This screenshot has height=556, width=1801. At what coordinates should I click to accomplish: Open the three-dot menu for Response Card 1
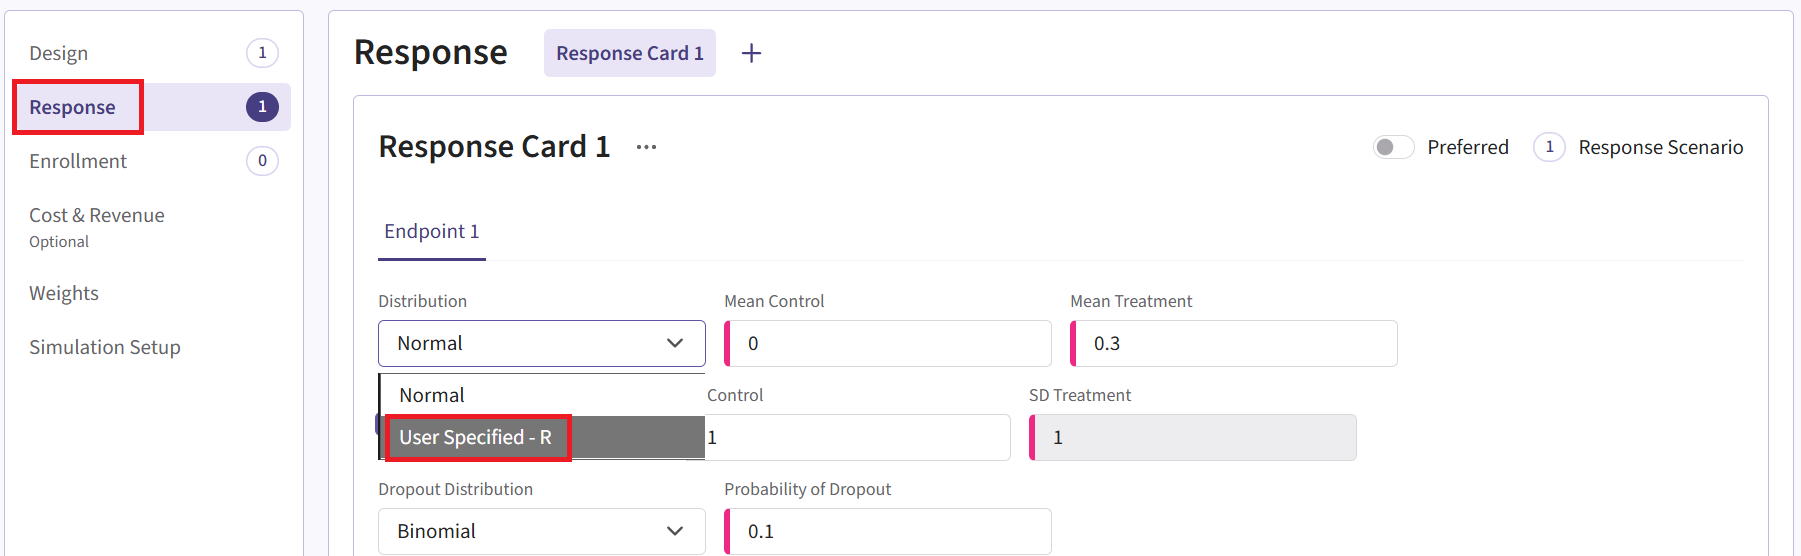(647, 147)
